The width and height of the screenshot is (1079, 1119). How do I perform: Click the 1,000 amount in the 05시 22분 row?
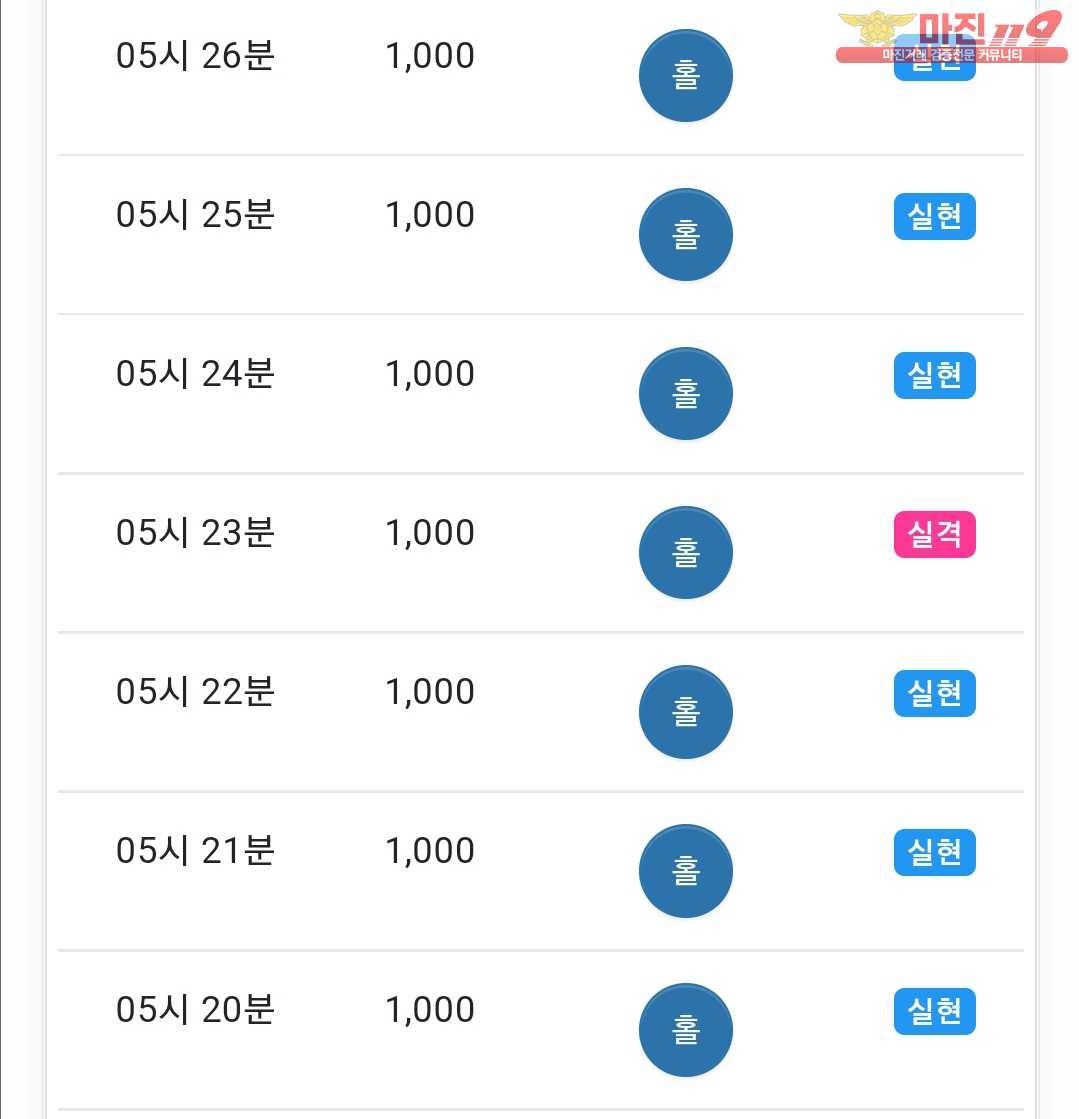[430, 693]
